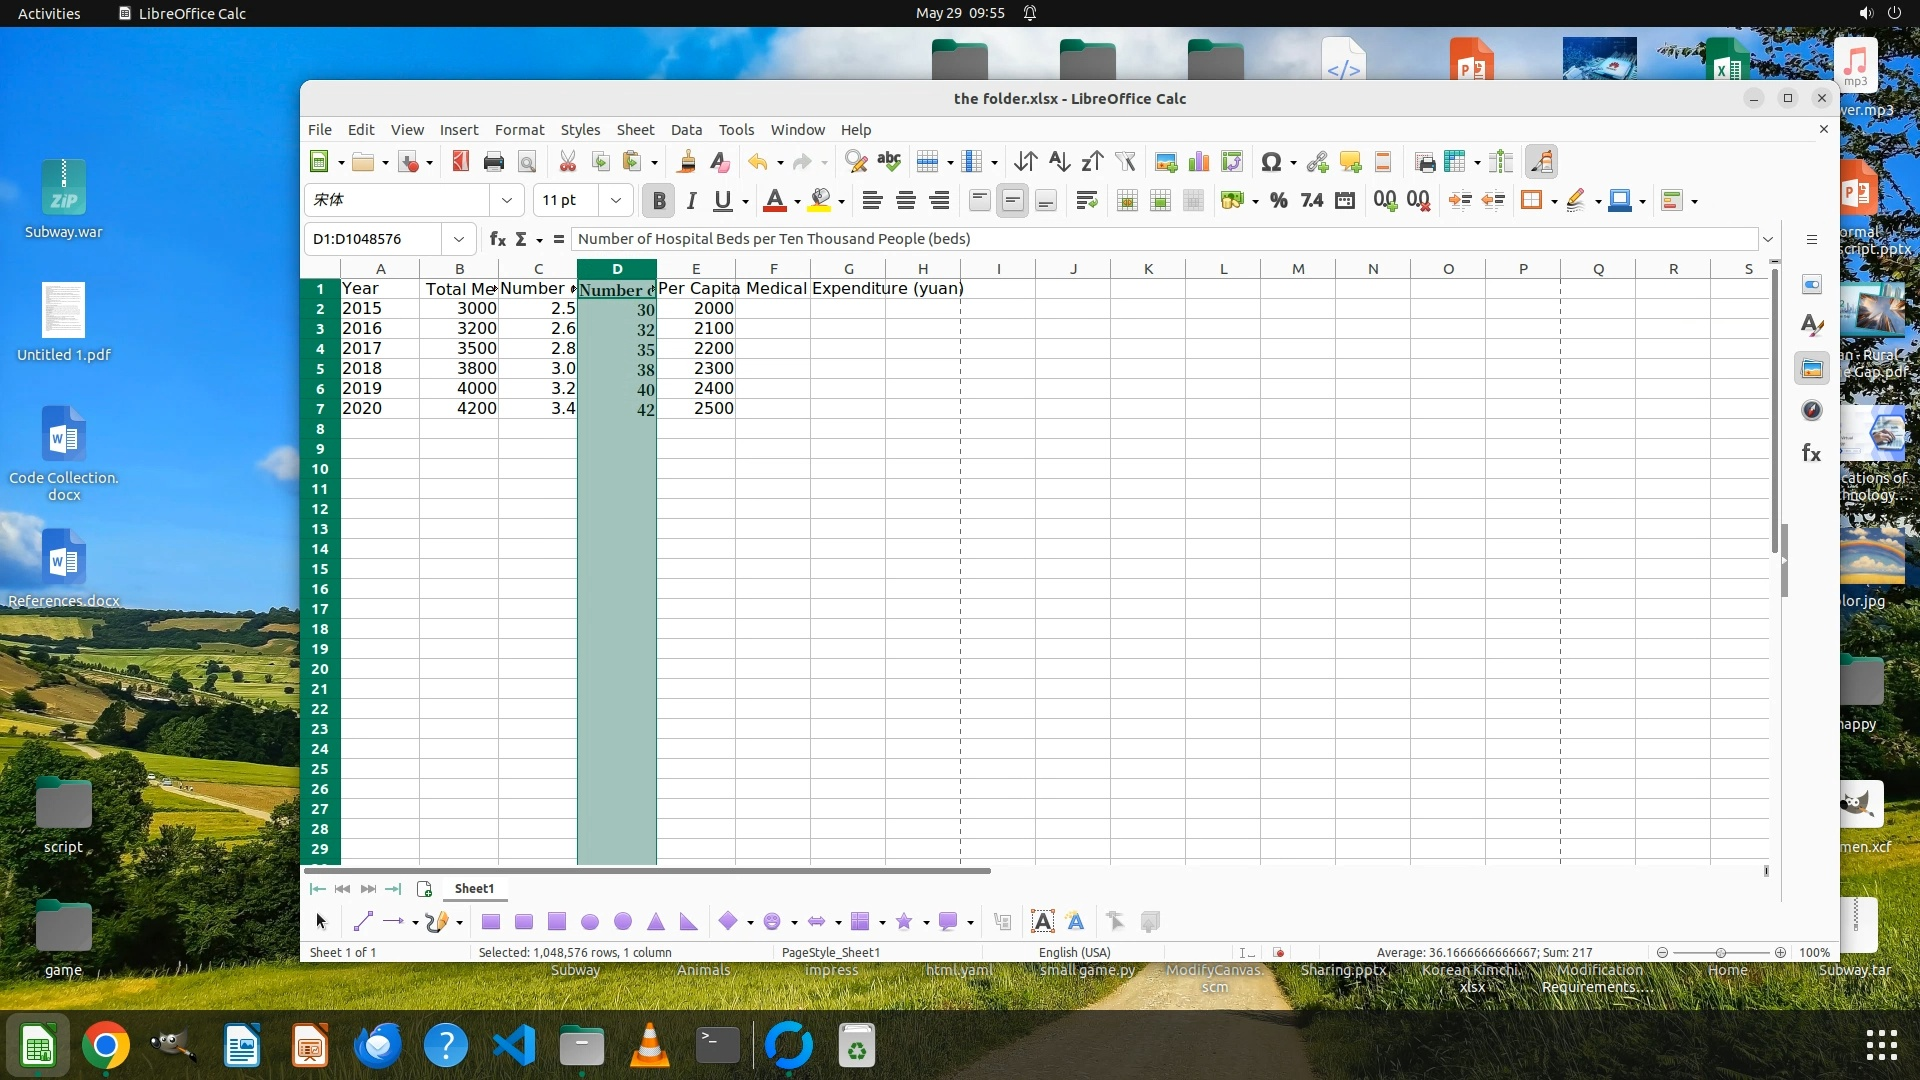Open the sidebar Navigator compass icon
Image resolution: width=1920 pixels, height=1080 pixels.
[x=1811, y=411]
